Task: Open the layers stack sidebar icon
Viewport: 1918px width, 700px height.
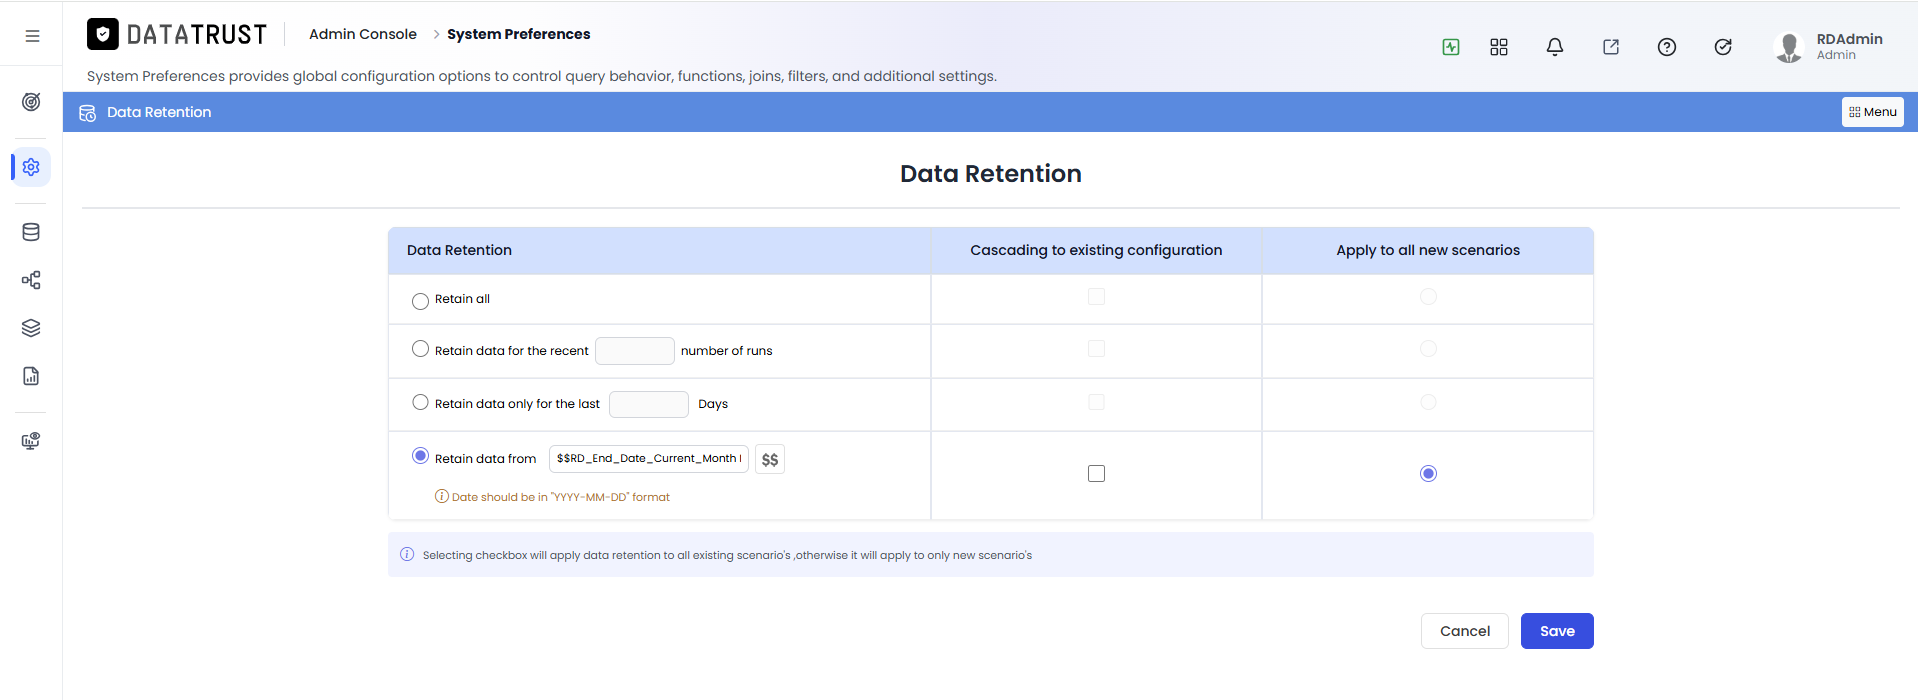Action: 31,328
